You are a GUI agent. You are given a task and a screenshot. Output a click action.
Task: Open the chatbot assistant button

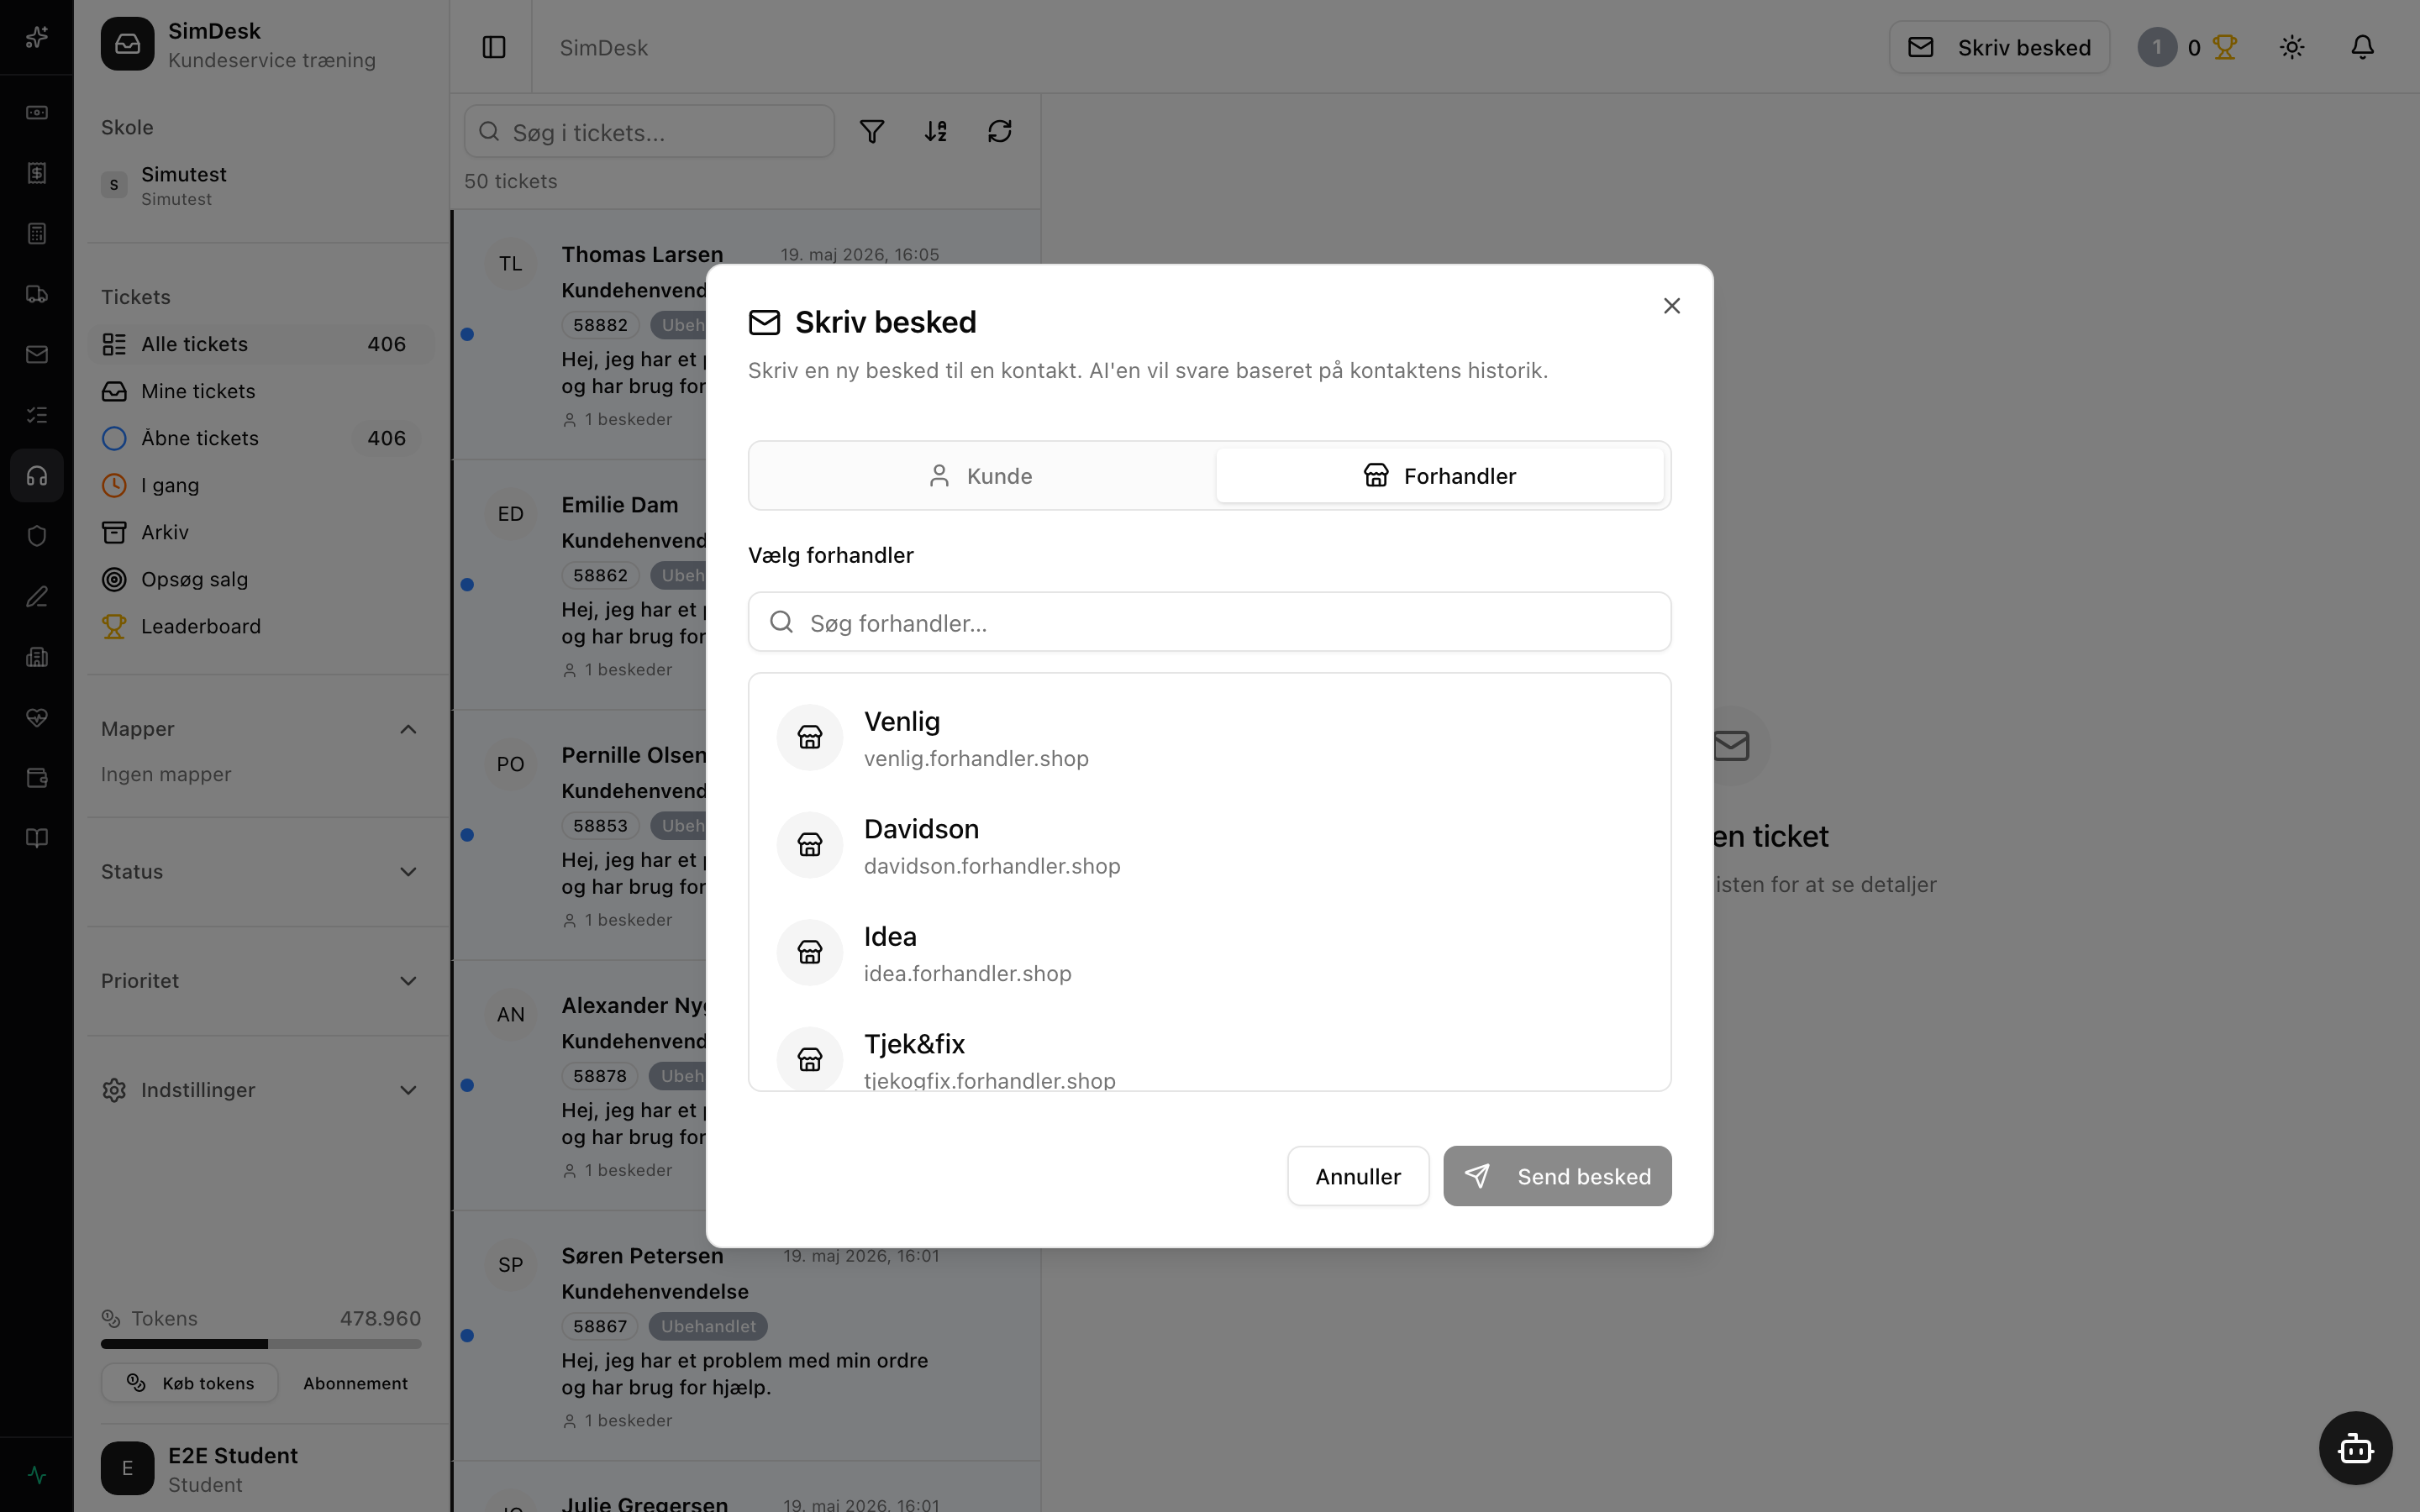tap(2356, 1448)
